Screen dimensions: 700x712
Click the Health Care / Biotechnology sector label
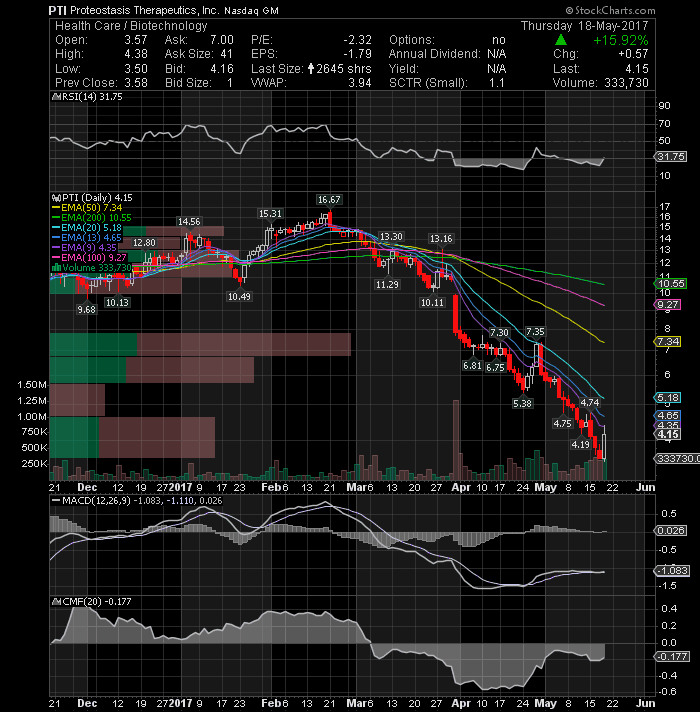[131, 26]
